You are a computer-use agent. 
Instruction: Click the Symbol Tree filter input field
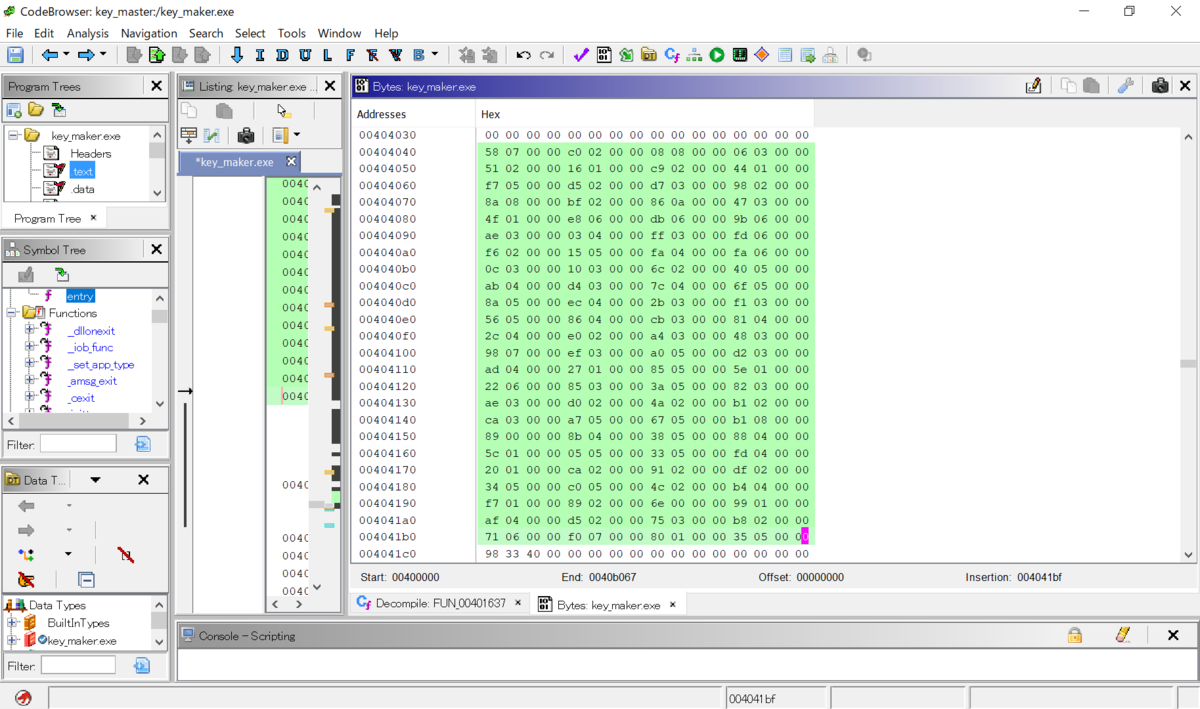coord(78,444)
